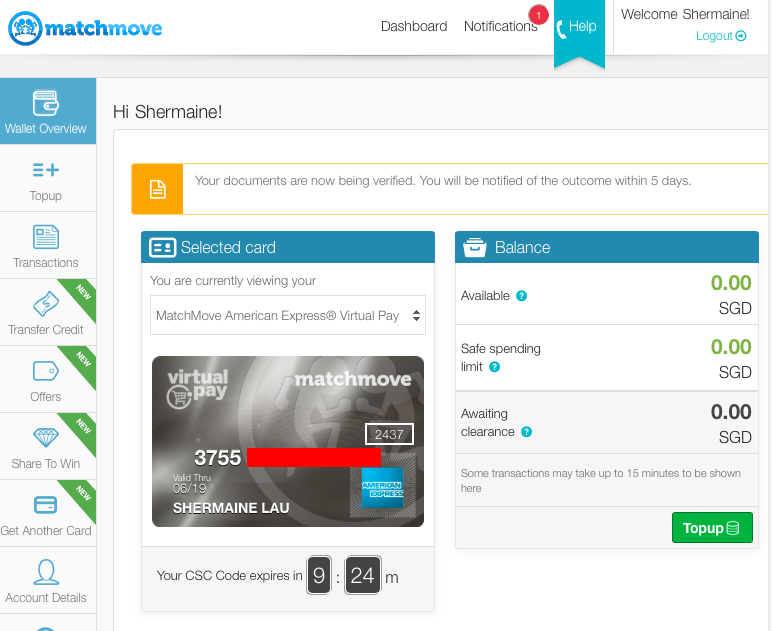Image resolution: width=772 pixels, height=631 pixels.
Task: Open Topup from the sidebar icon
Action: 46,170
